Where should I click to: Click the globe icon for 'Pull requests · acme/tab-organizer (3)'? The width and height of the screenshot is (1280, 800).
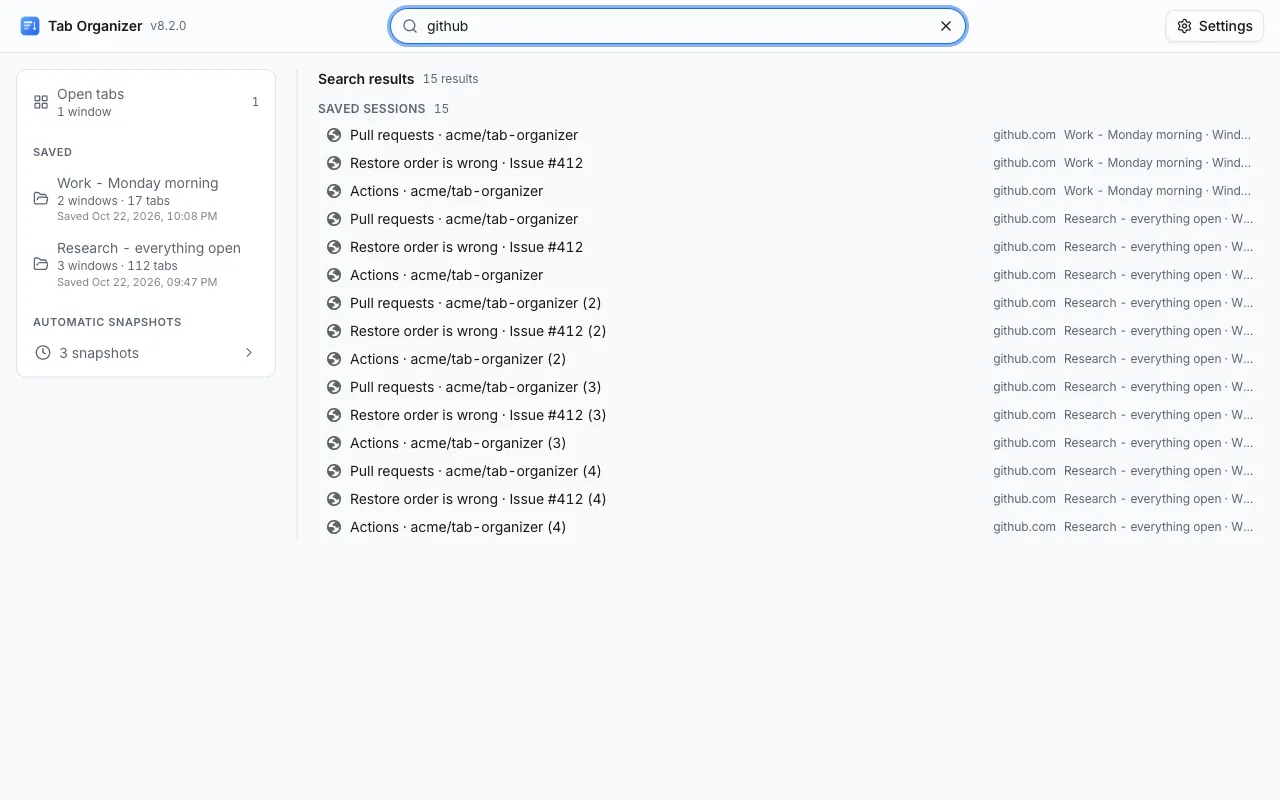point(334,387)
